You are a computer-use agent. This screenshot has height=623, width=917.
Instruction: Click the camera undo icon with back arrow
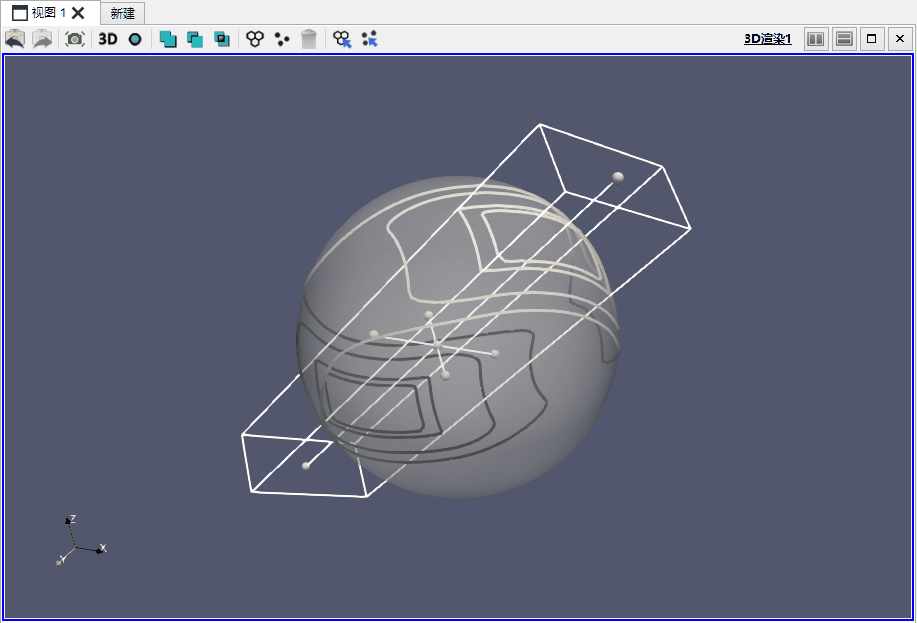pyautogui.click(x=15, y=39)
